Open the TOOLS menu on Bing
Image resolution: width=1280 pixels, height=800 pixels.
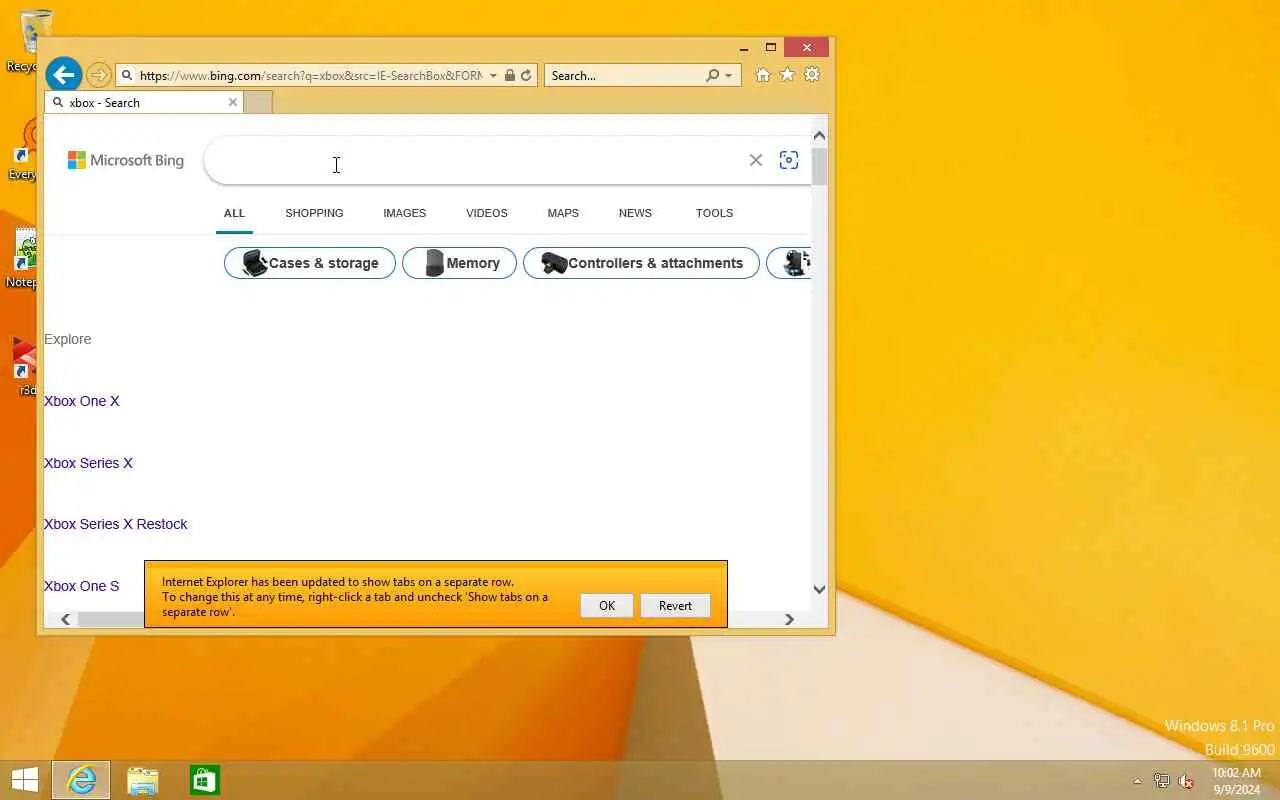[714, 213]
